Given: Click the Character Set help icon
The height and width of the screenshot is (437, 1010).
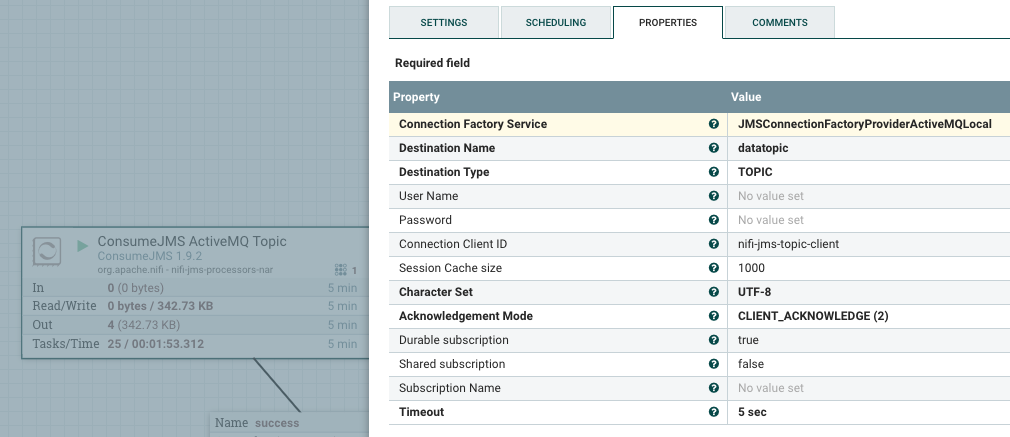Looking at the screenshot, I should pyautogui.click(x=714, y=292).
